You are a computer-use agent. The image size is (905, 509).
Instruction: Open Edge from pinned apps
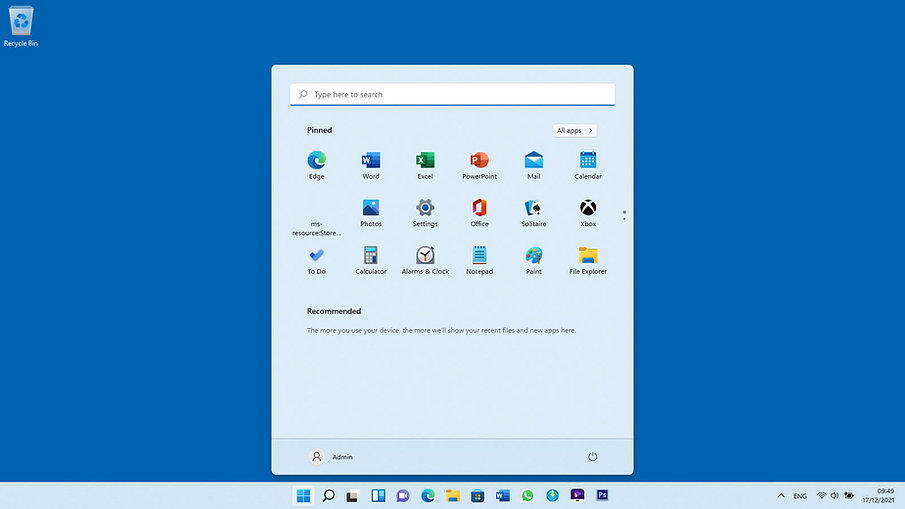(316, 165)
